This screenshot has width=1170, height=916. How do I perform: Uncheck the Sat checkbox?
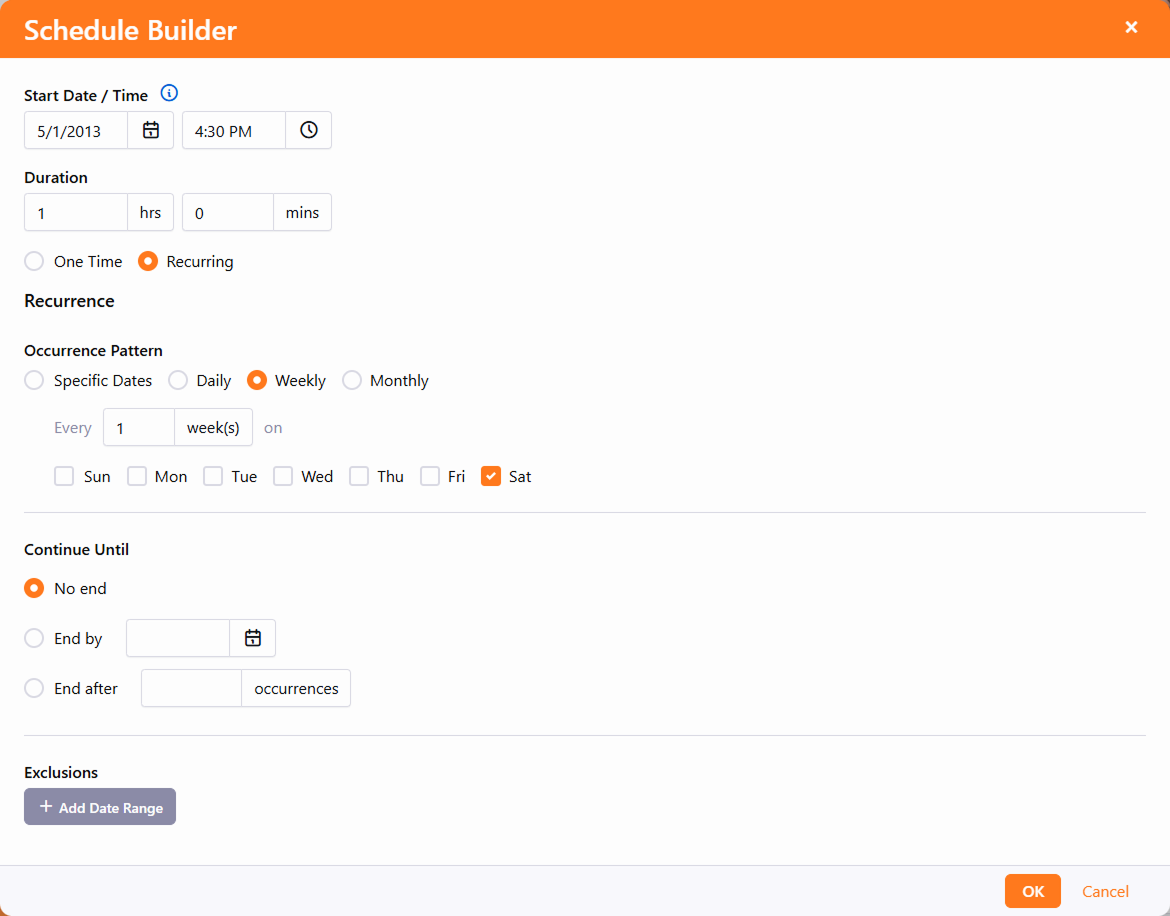(x=491, y=476)
